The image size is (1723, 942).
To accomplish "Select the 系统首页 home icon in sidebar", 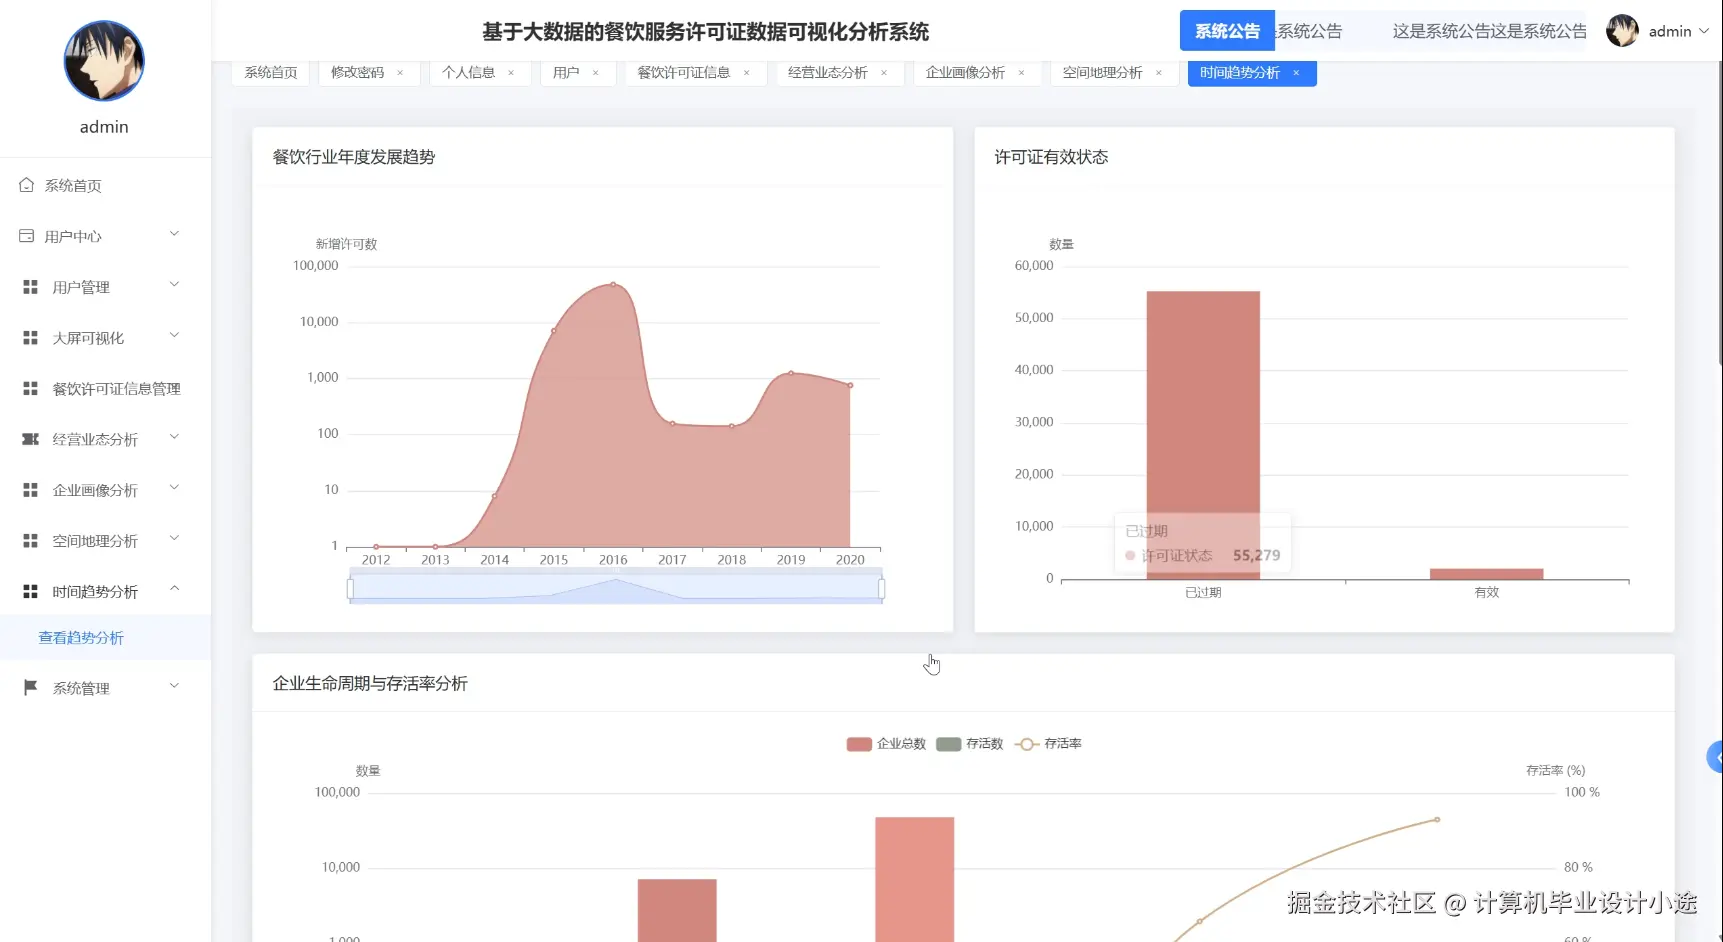I will tap(29, 184).
